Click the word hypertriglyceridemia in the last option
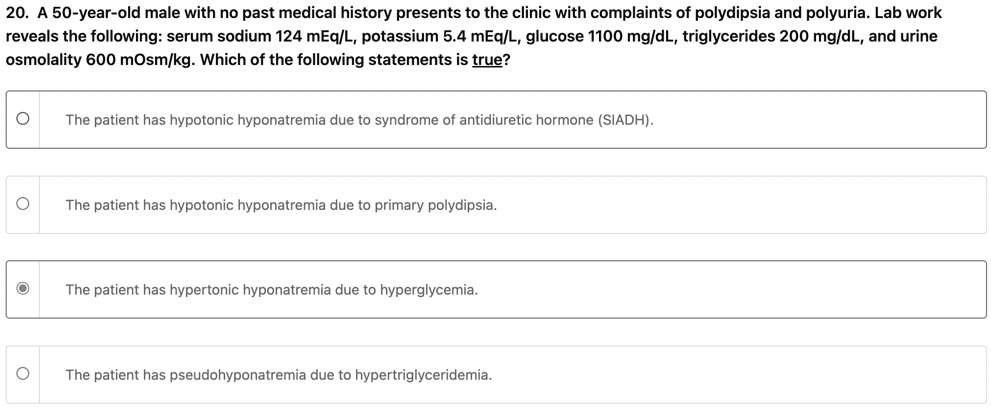 tap(423, 375)
